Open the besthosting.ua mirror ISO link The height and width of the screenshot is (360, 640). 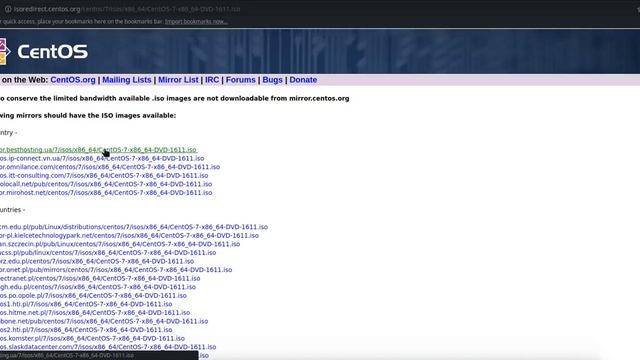(98, 150)
